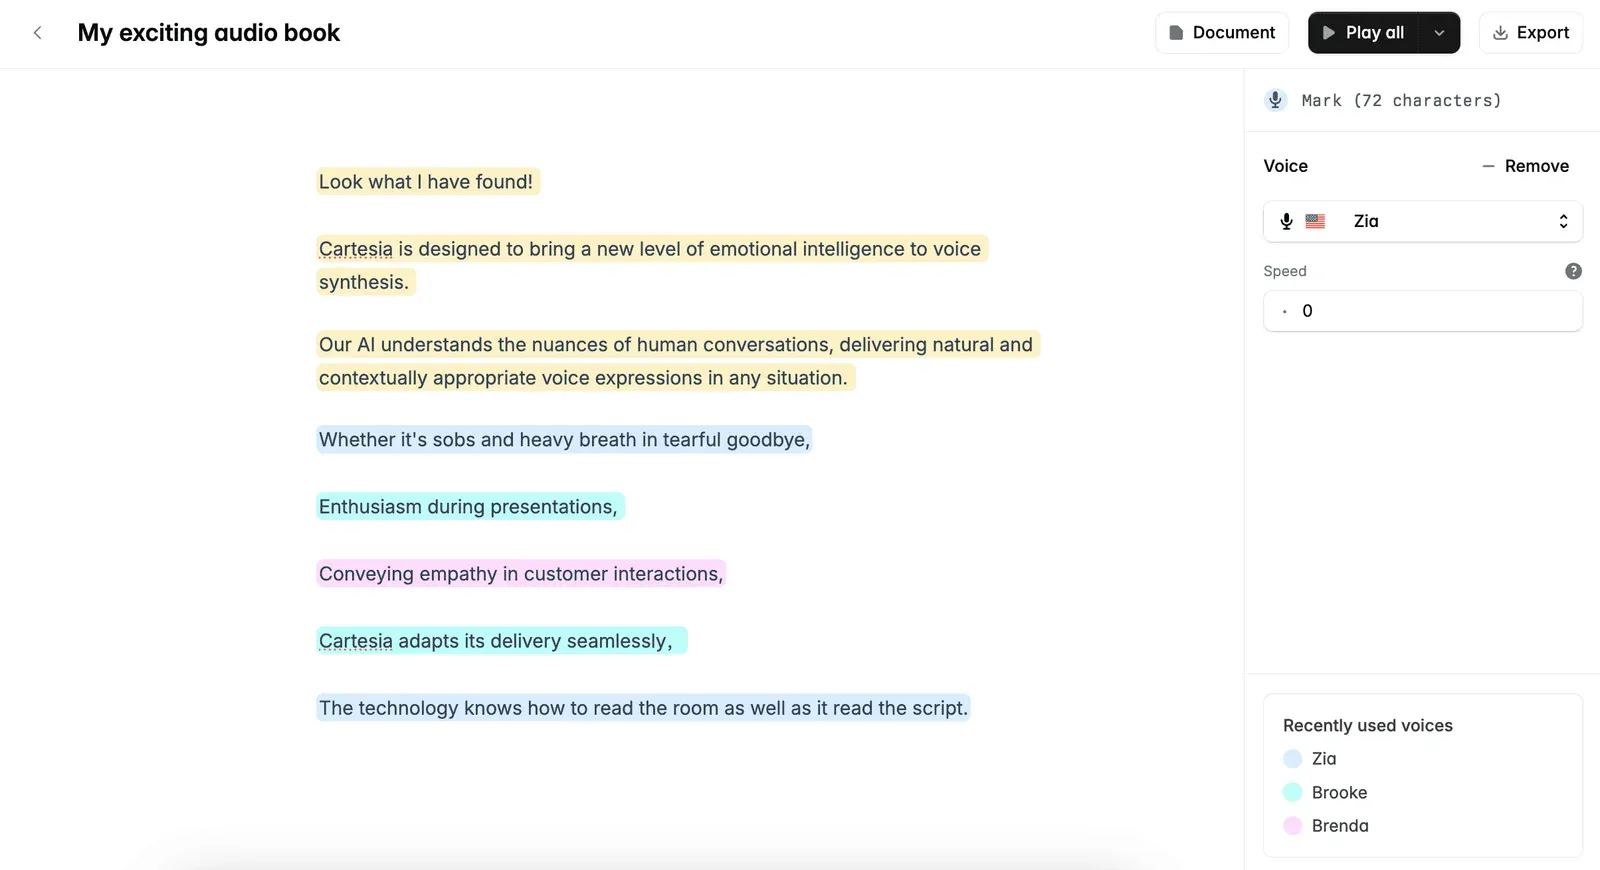Viewport: 1600px width, 870px height.
Task: Click the minus icon next to Remove
Action: point(1488,166)
